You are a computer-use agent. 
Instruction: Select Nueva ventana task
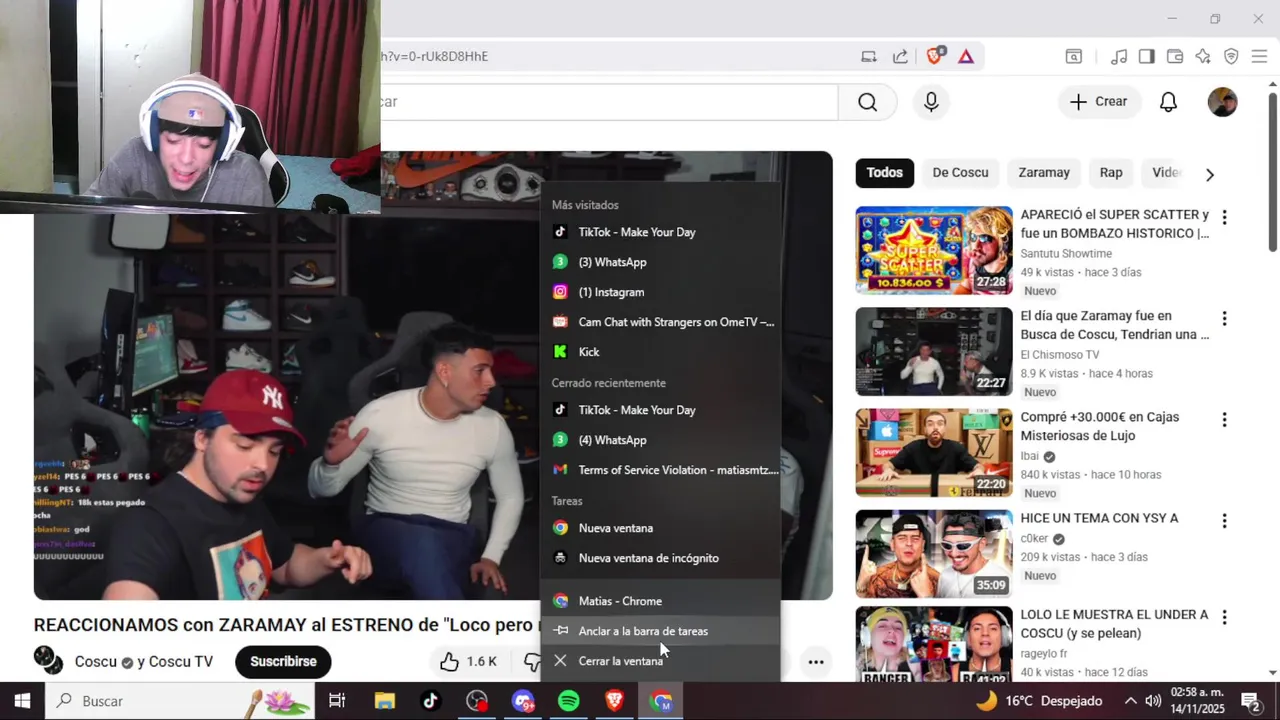(660, 528)
